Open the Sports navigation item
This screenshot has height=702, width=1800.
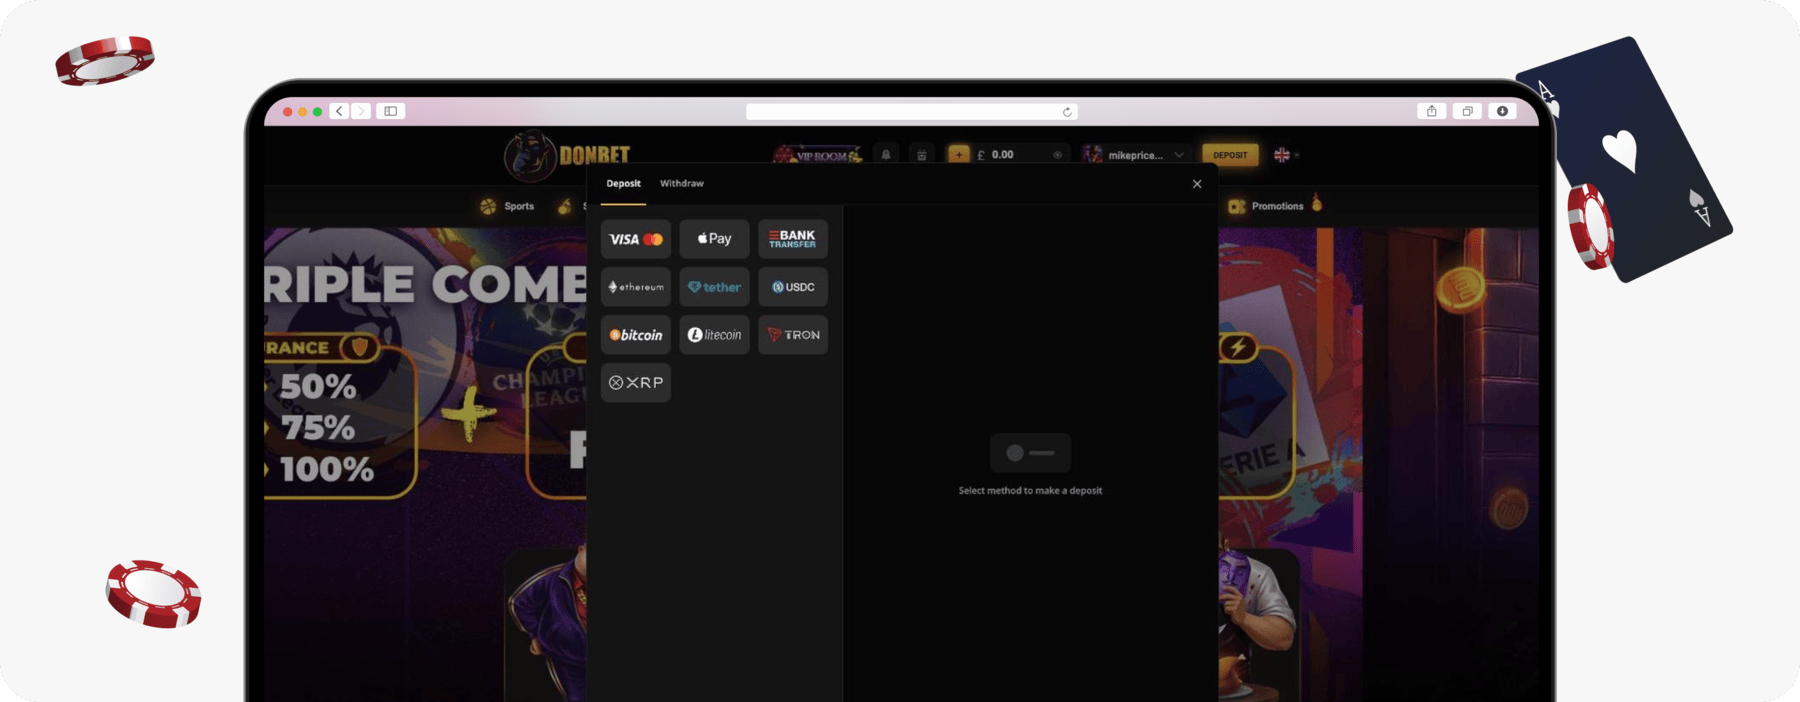click(507, 206)
